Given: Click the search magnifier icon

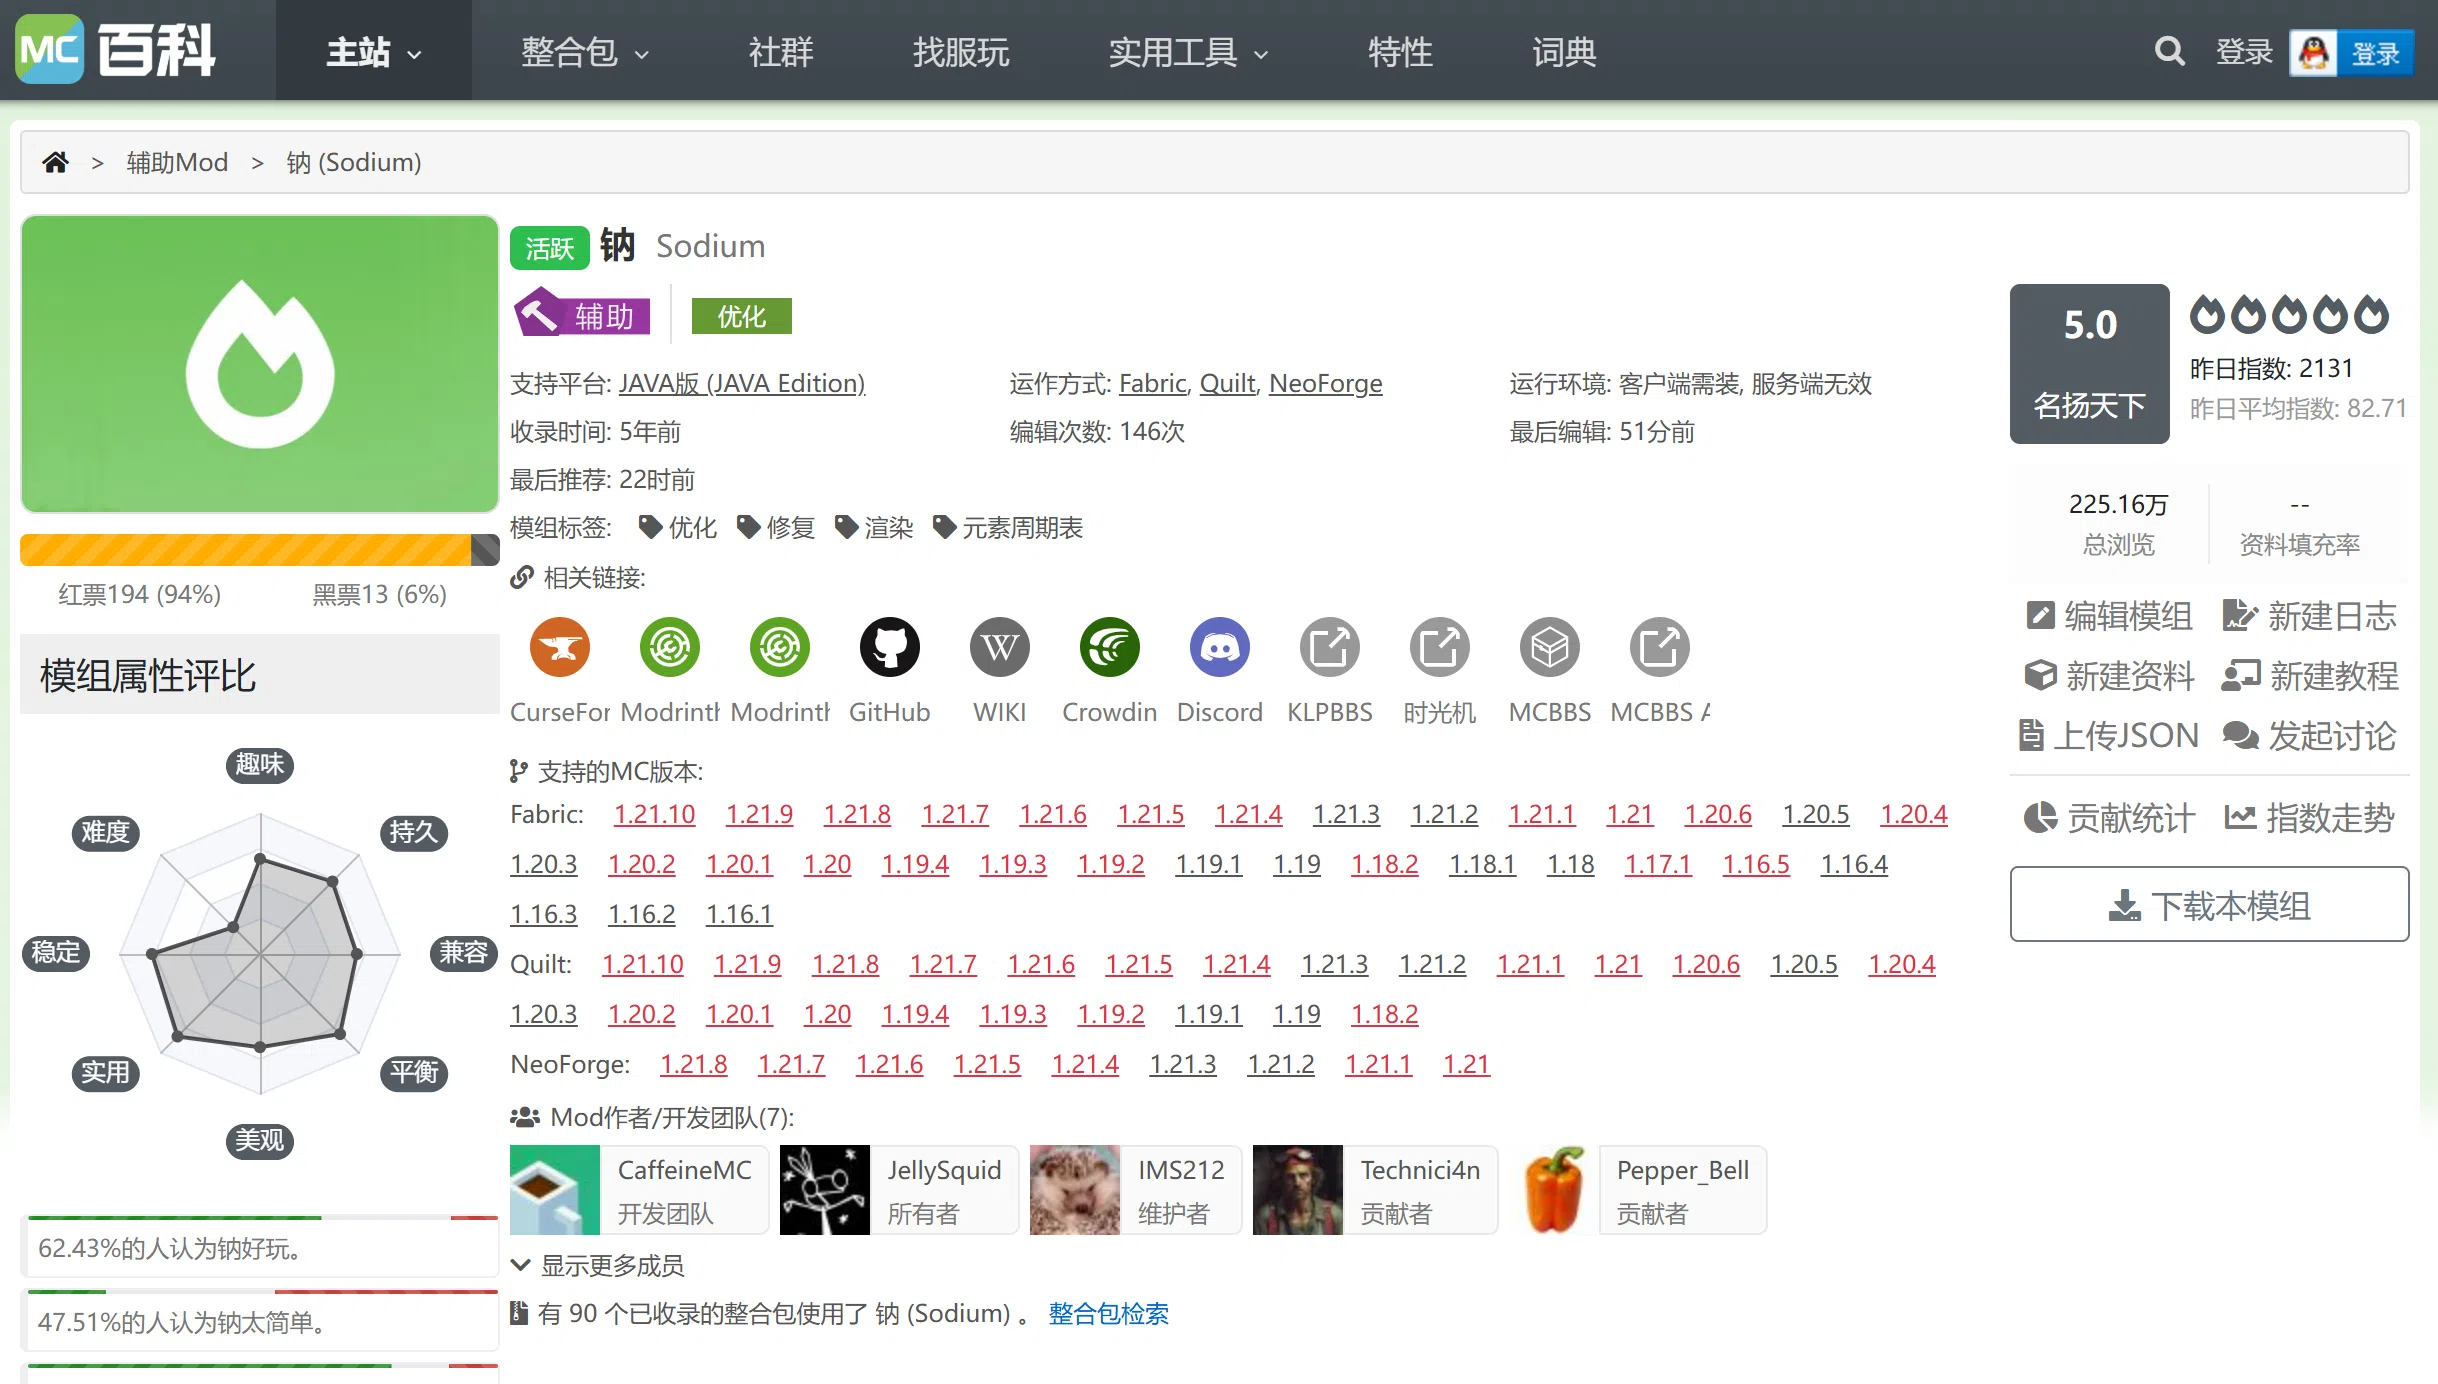Looking at the screenshot, I should (x=2169, y=51).
